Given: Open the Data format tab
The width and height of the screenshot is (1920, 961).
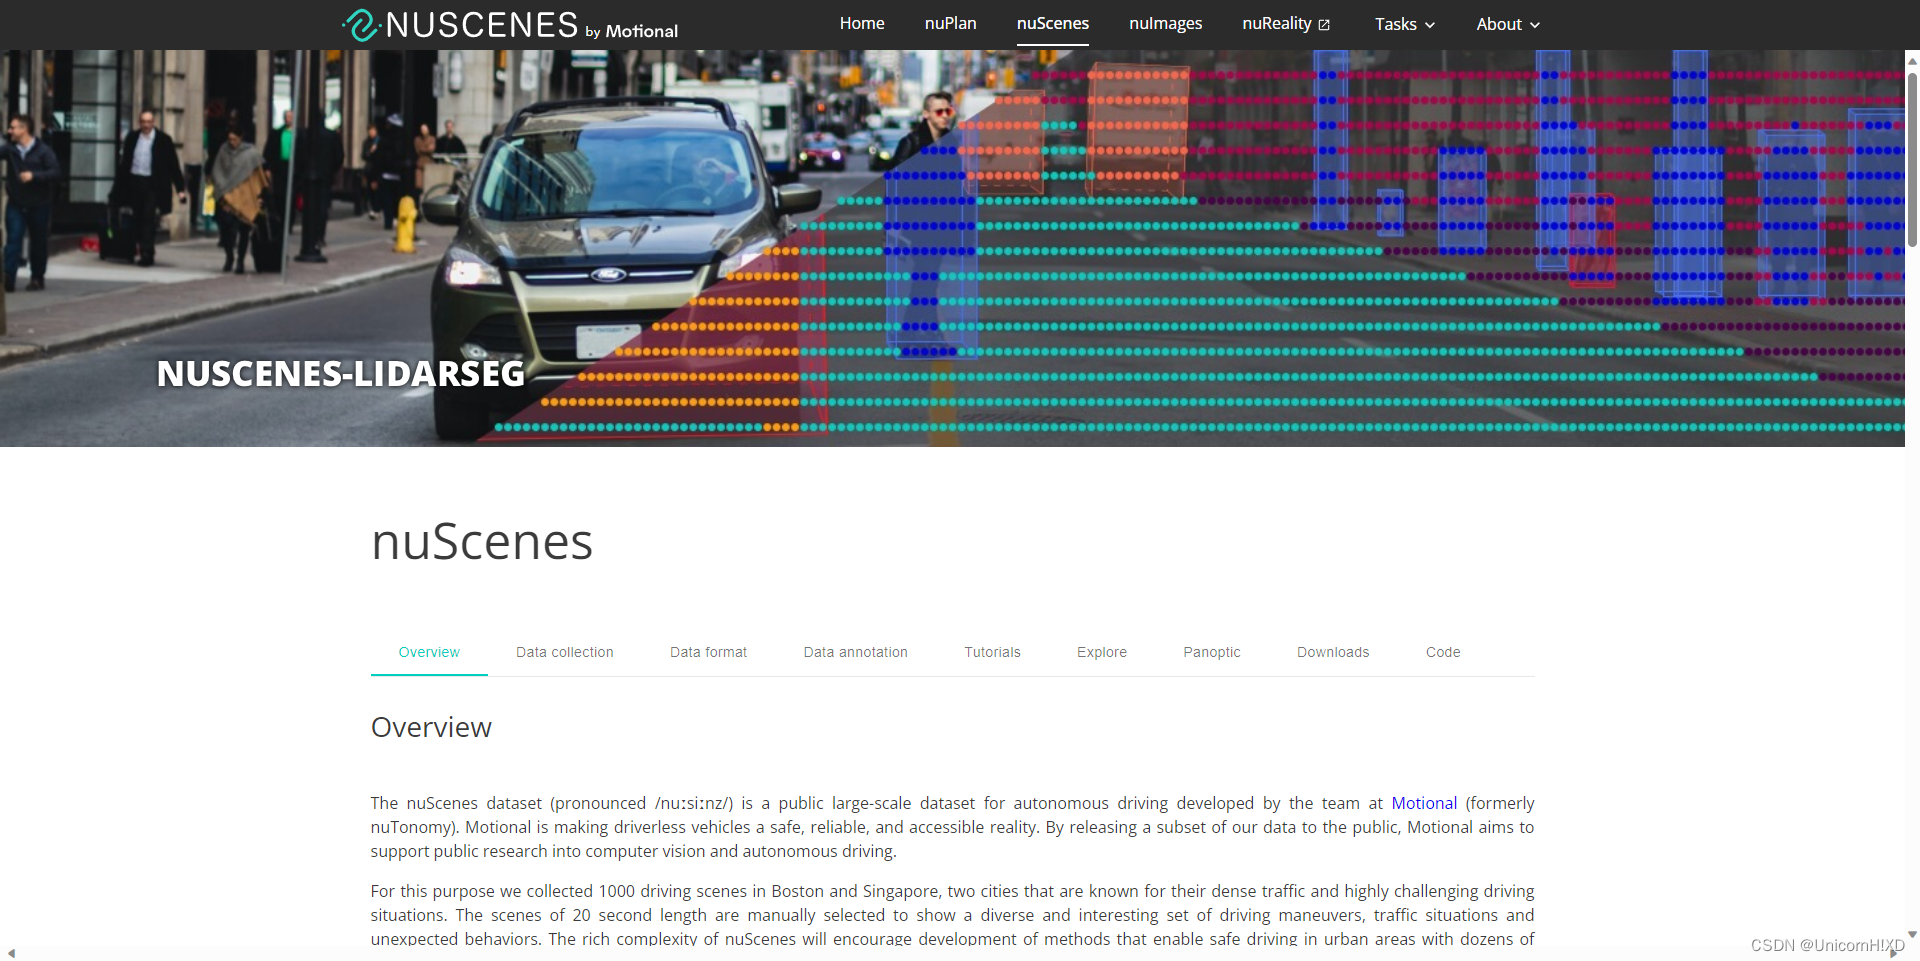Looking at the screenshot, I should coord(708,652).
